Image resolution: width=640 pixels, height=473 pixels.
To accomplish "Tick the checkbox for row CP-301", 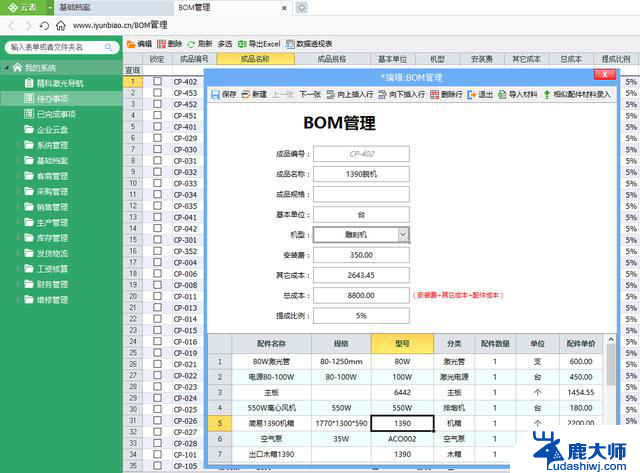I will (157, 240).
